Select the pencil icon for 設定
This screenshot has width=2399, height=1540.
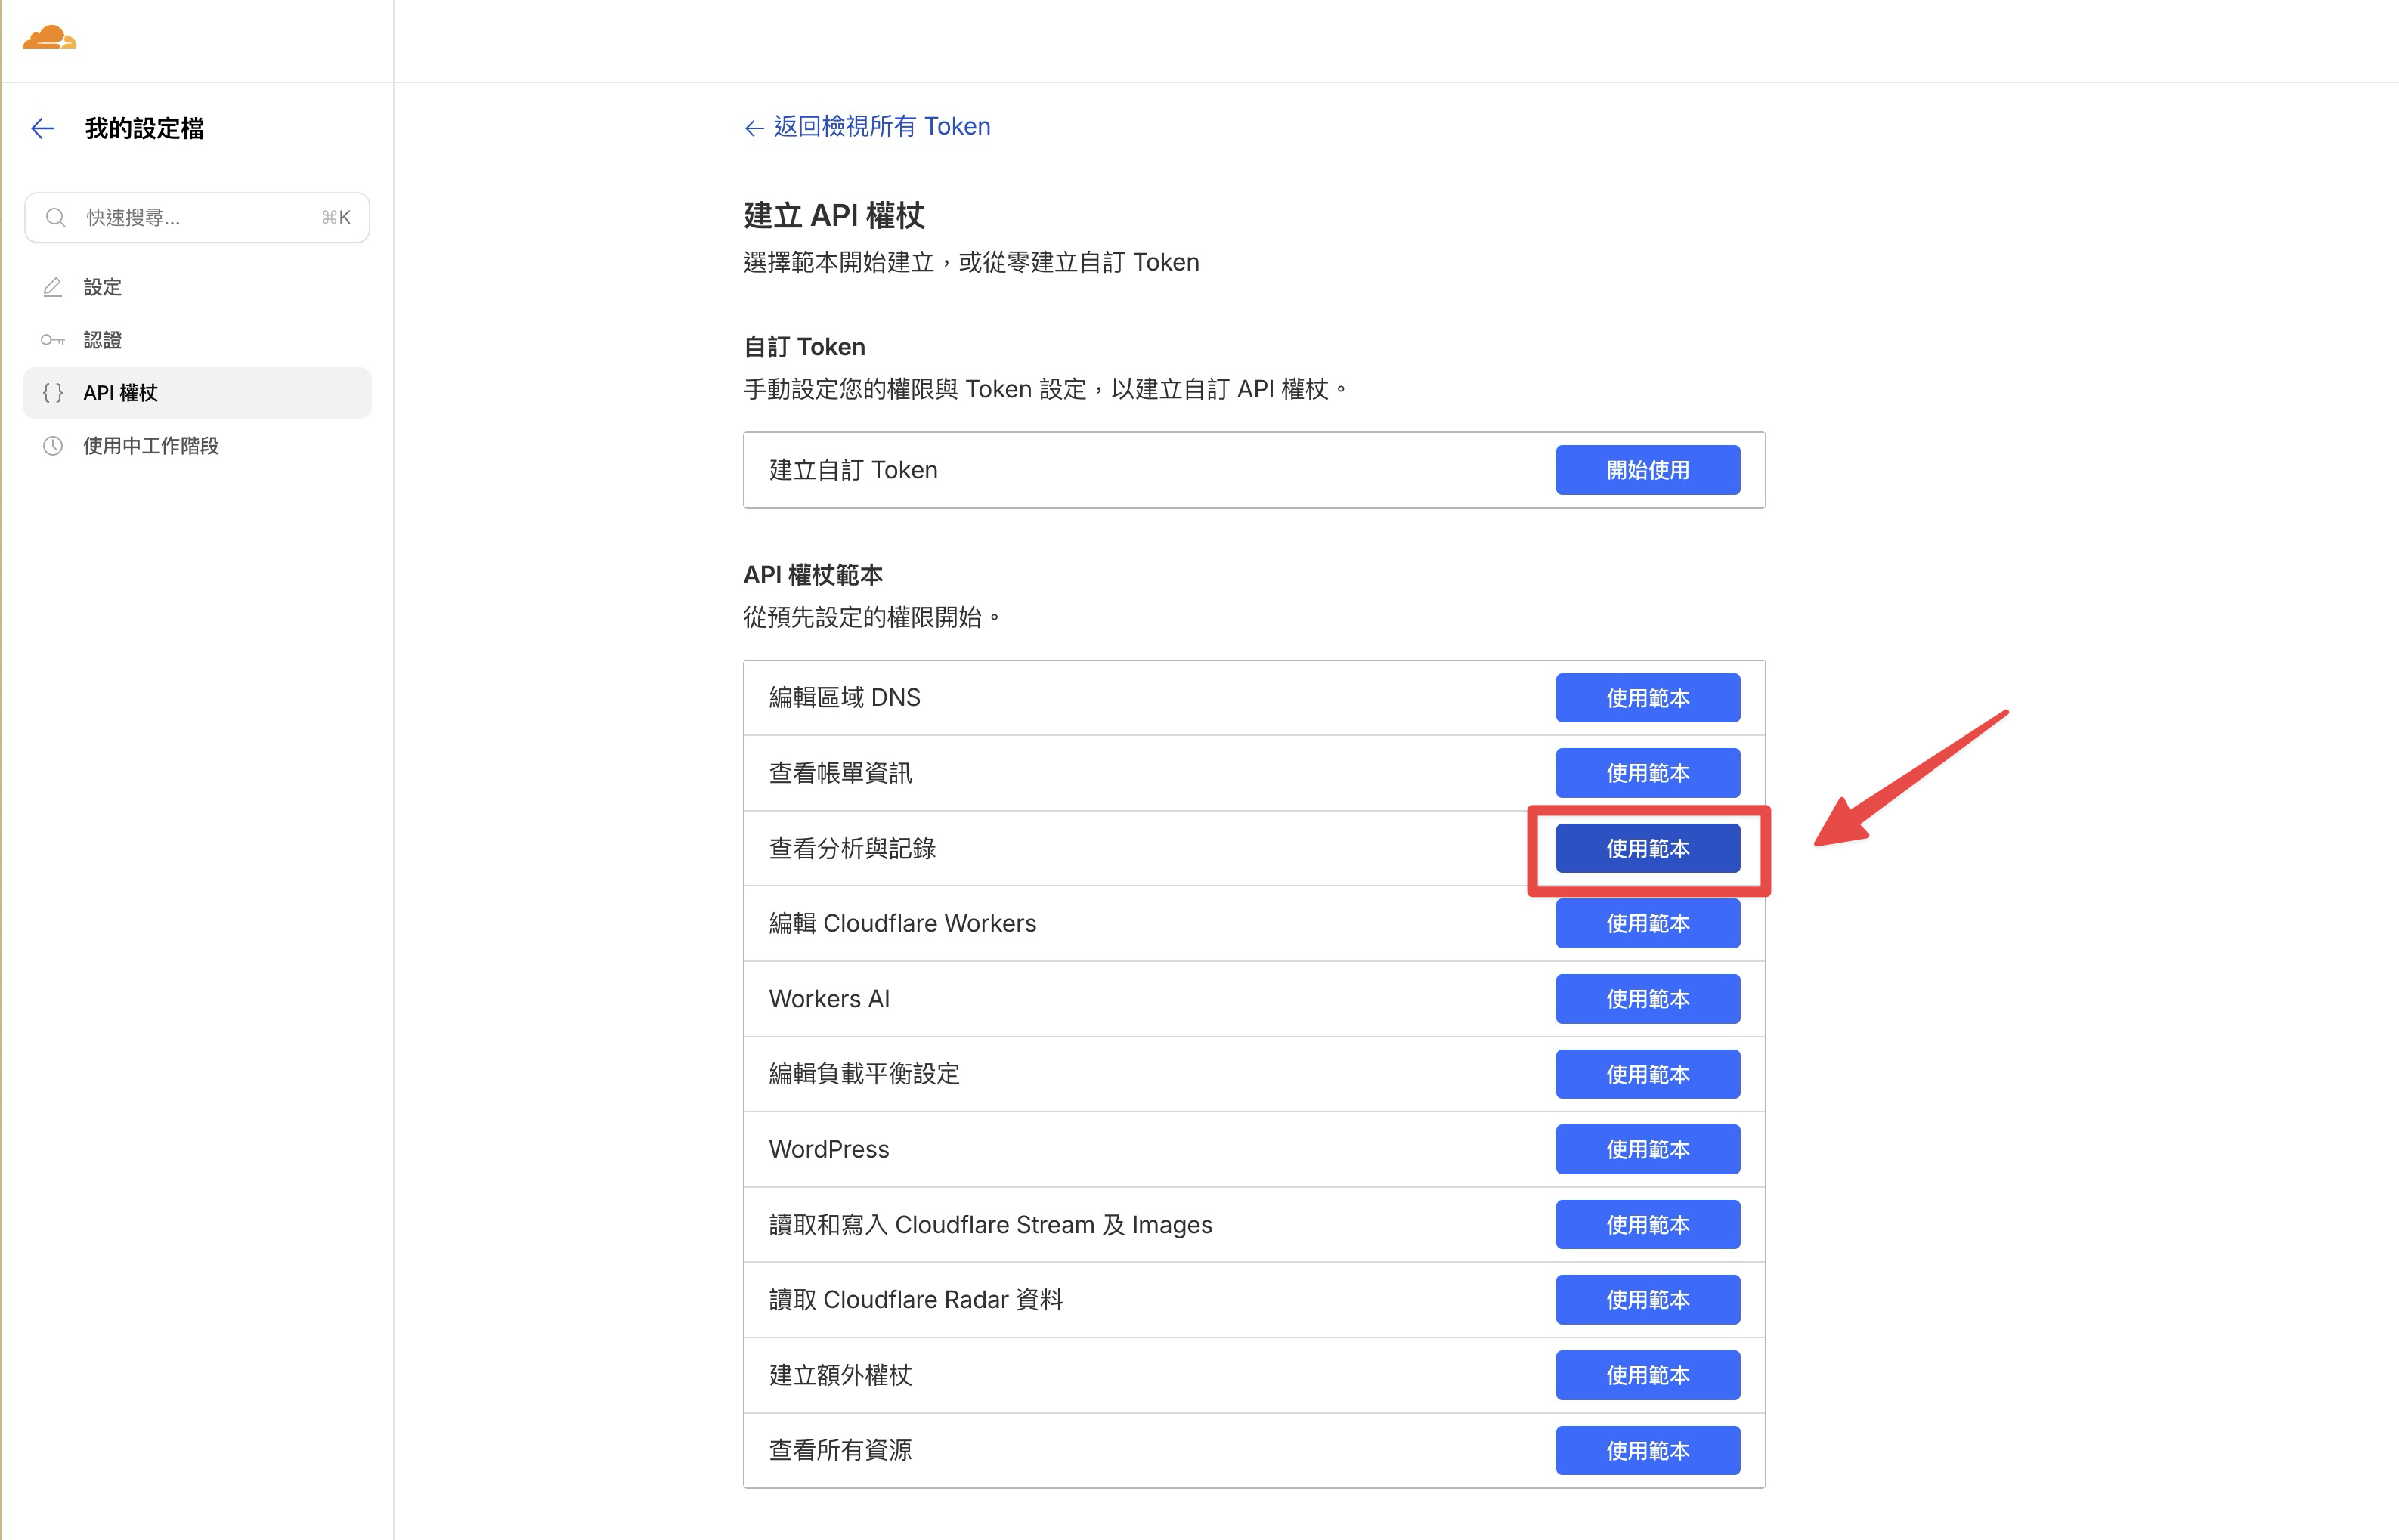point(52,287)
